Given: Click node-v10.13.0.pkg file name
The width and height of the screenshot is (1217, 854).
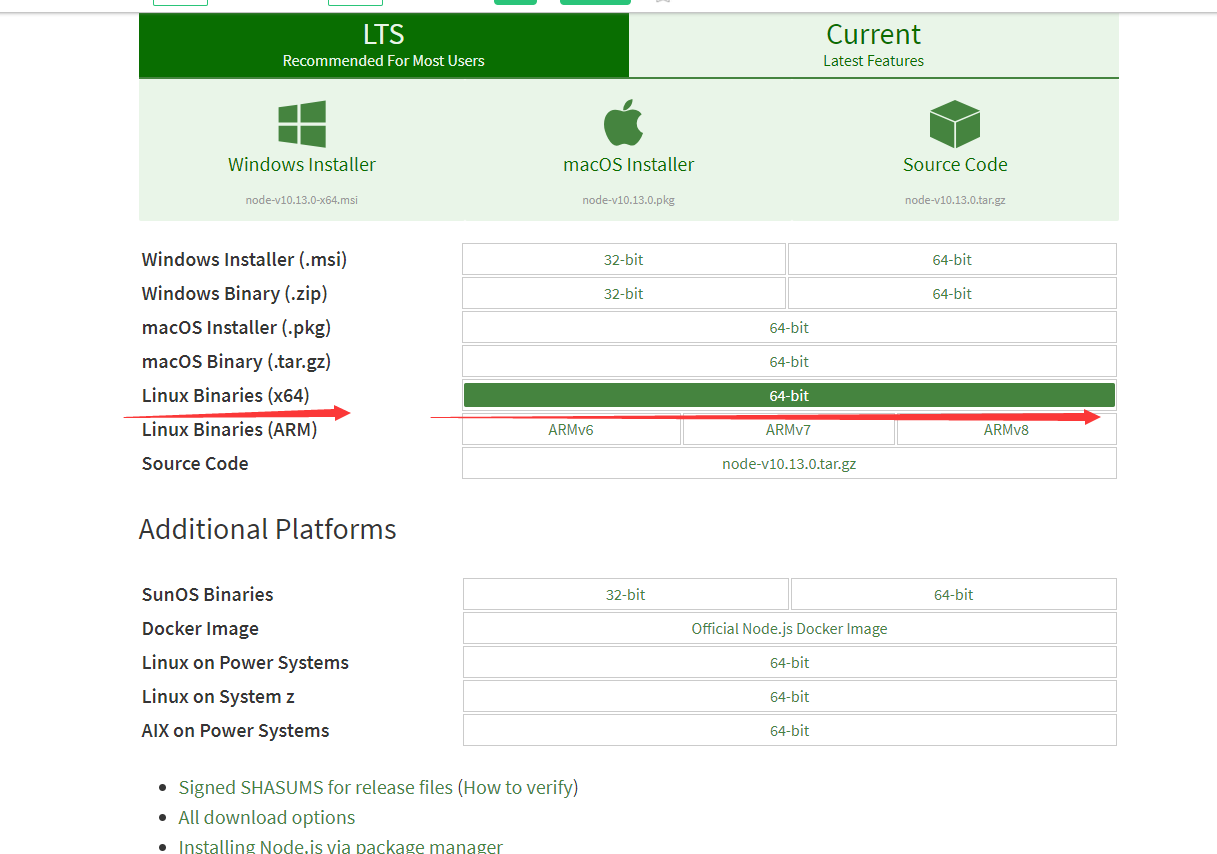Looking at the screenshot, I should 629,200.
